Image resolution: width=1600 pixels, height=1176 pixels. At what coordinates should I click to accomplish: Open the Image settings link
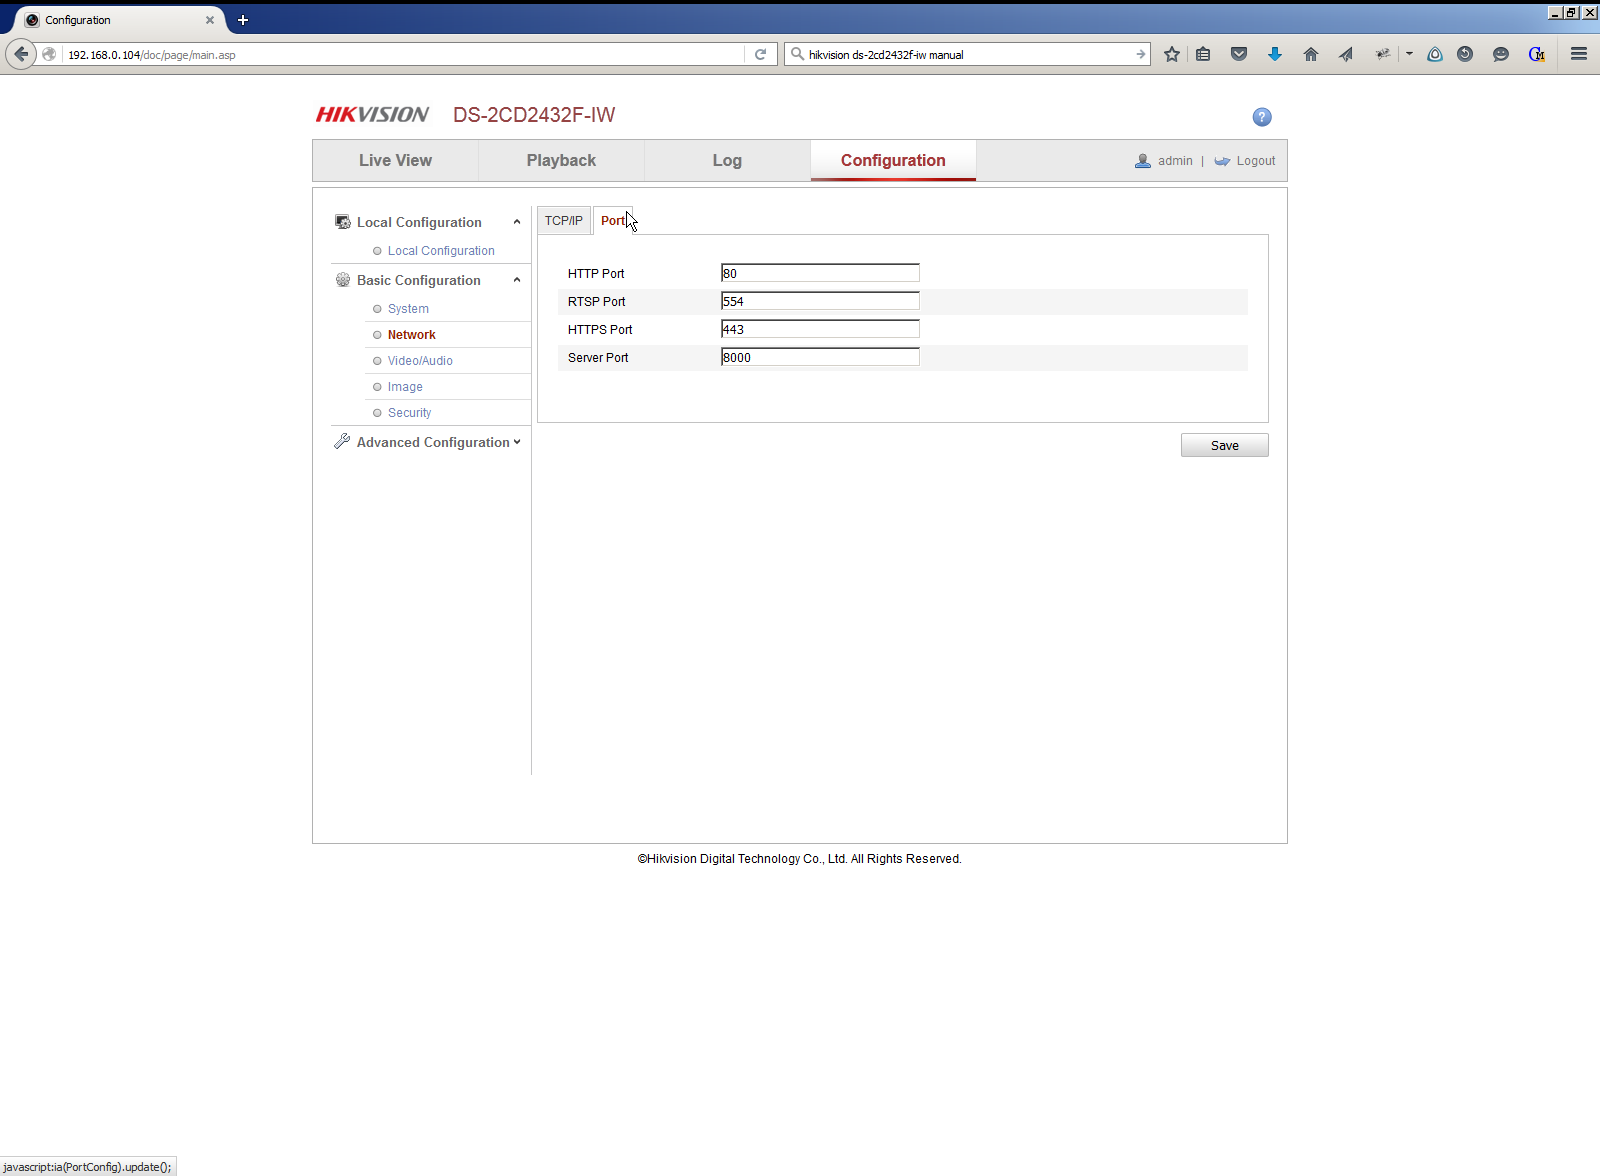pyautogui.click(x=405, y=387)
